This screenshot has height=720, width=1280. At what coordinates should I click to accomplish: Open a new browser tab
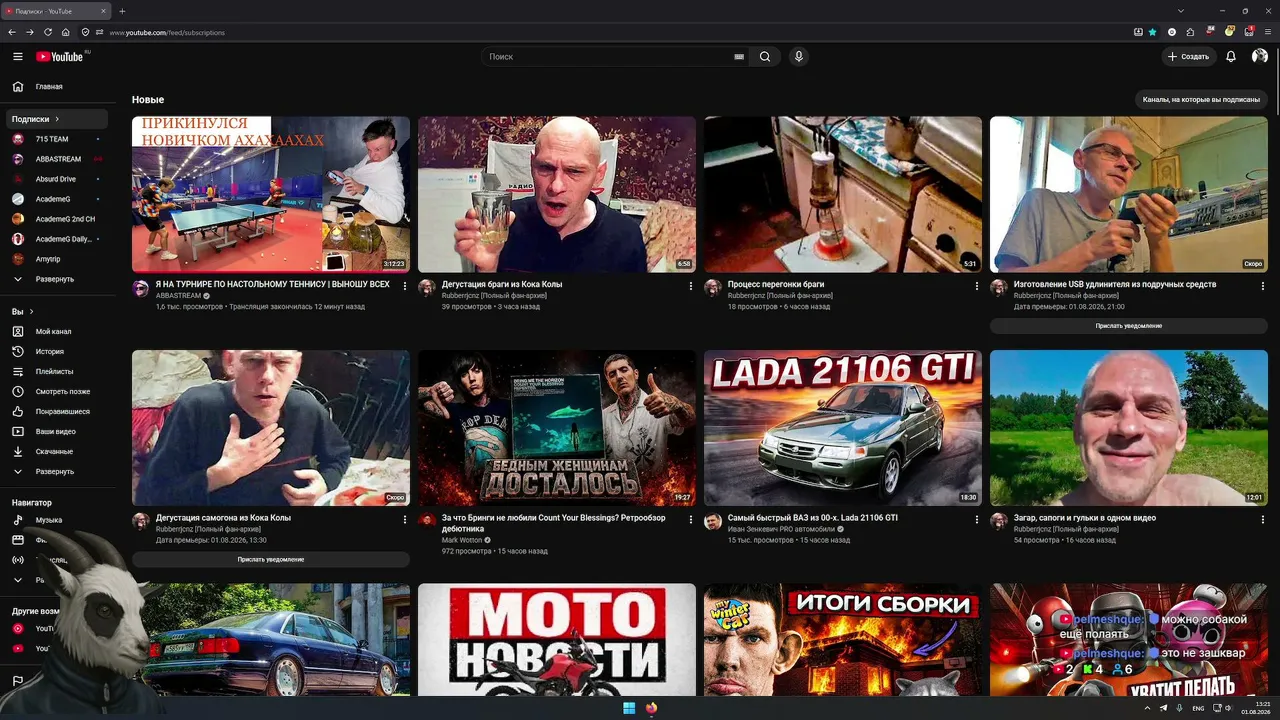(122, 11)
